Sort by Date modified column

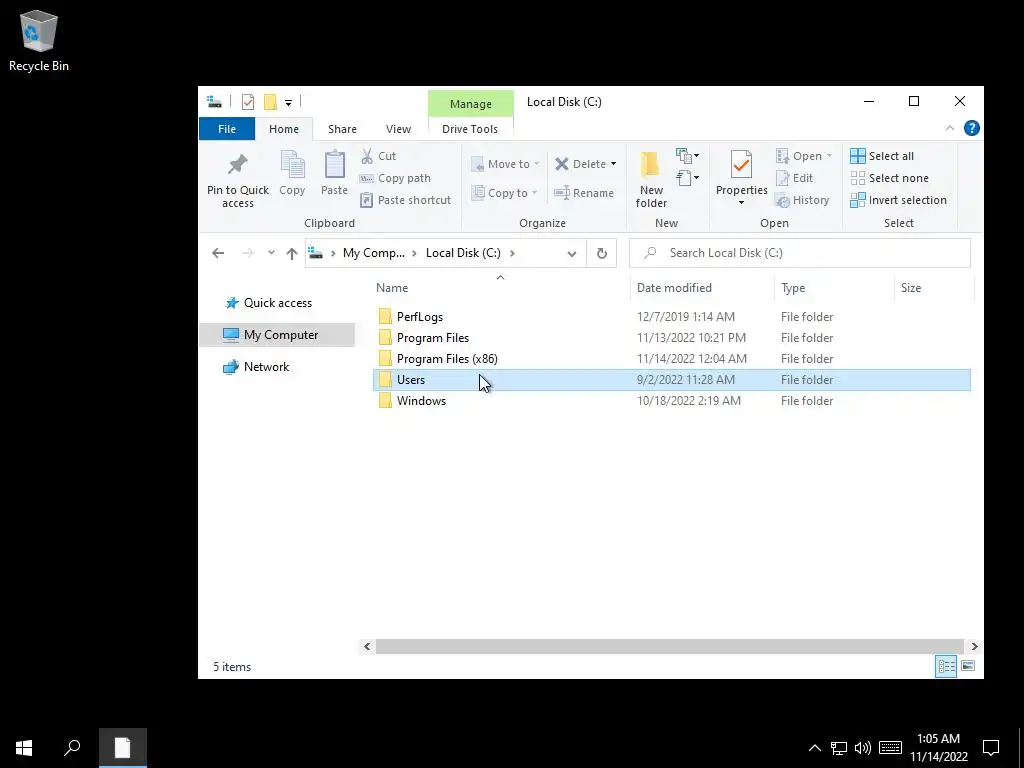click(674, 287)
